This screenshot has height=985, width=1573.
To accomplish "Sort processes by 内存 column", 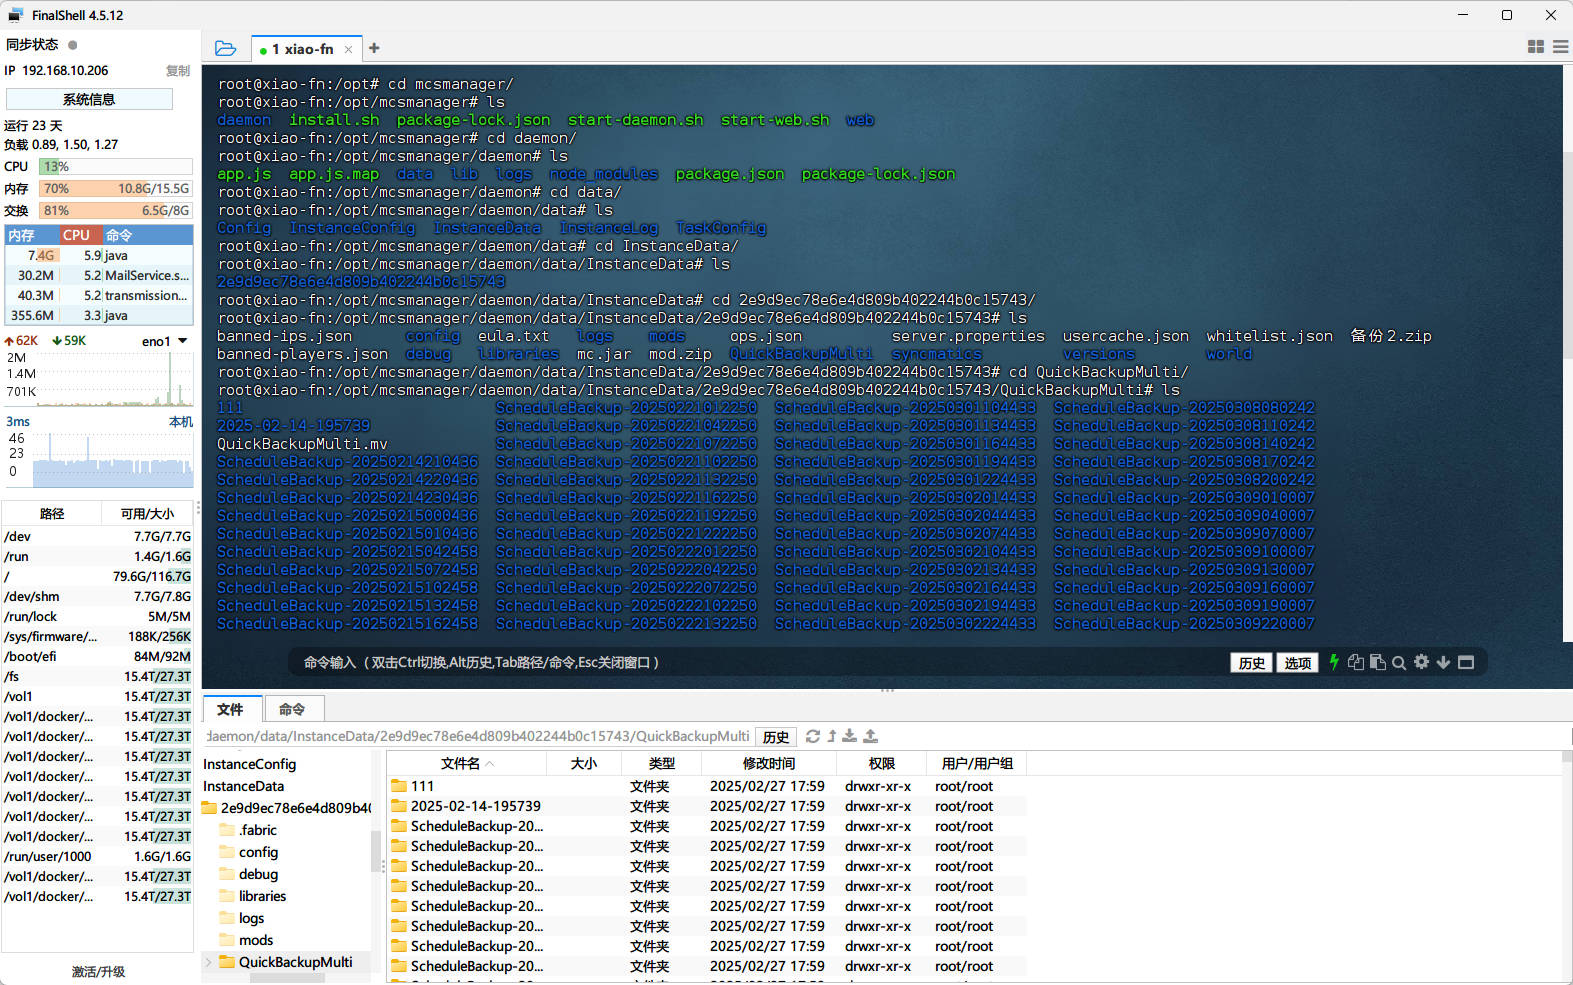I will [30, 235].
